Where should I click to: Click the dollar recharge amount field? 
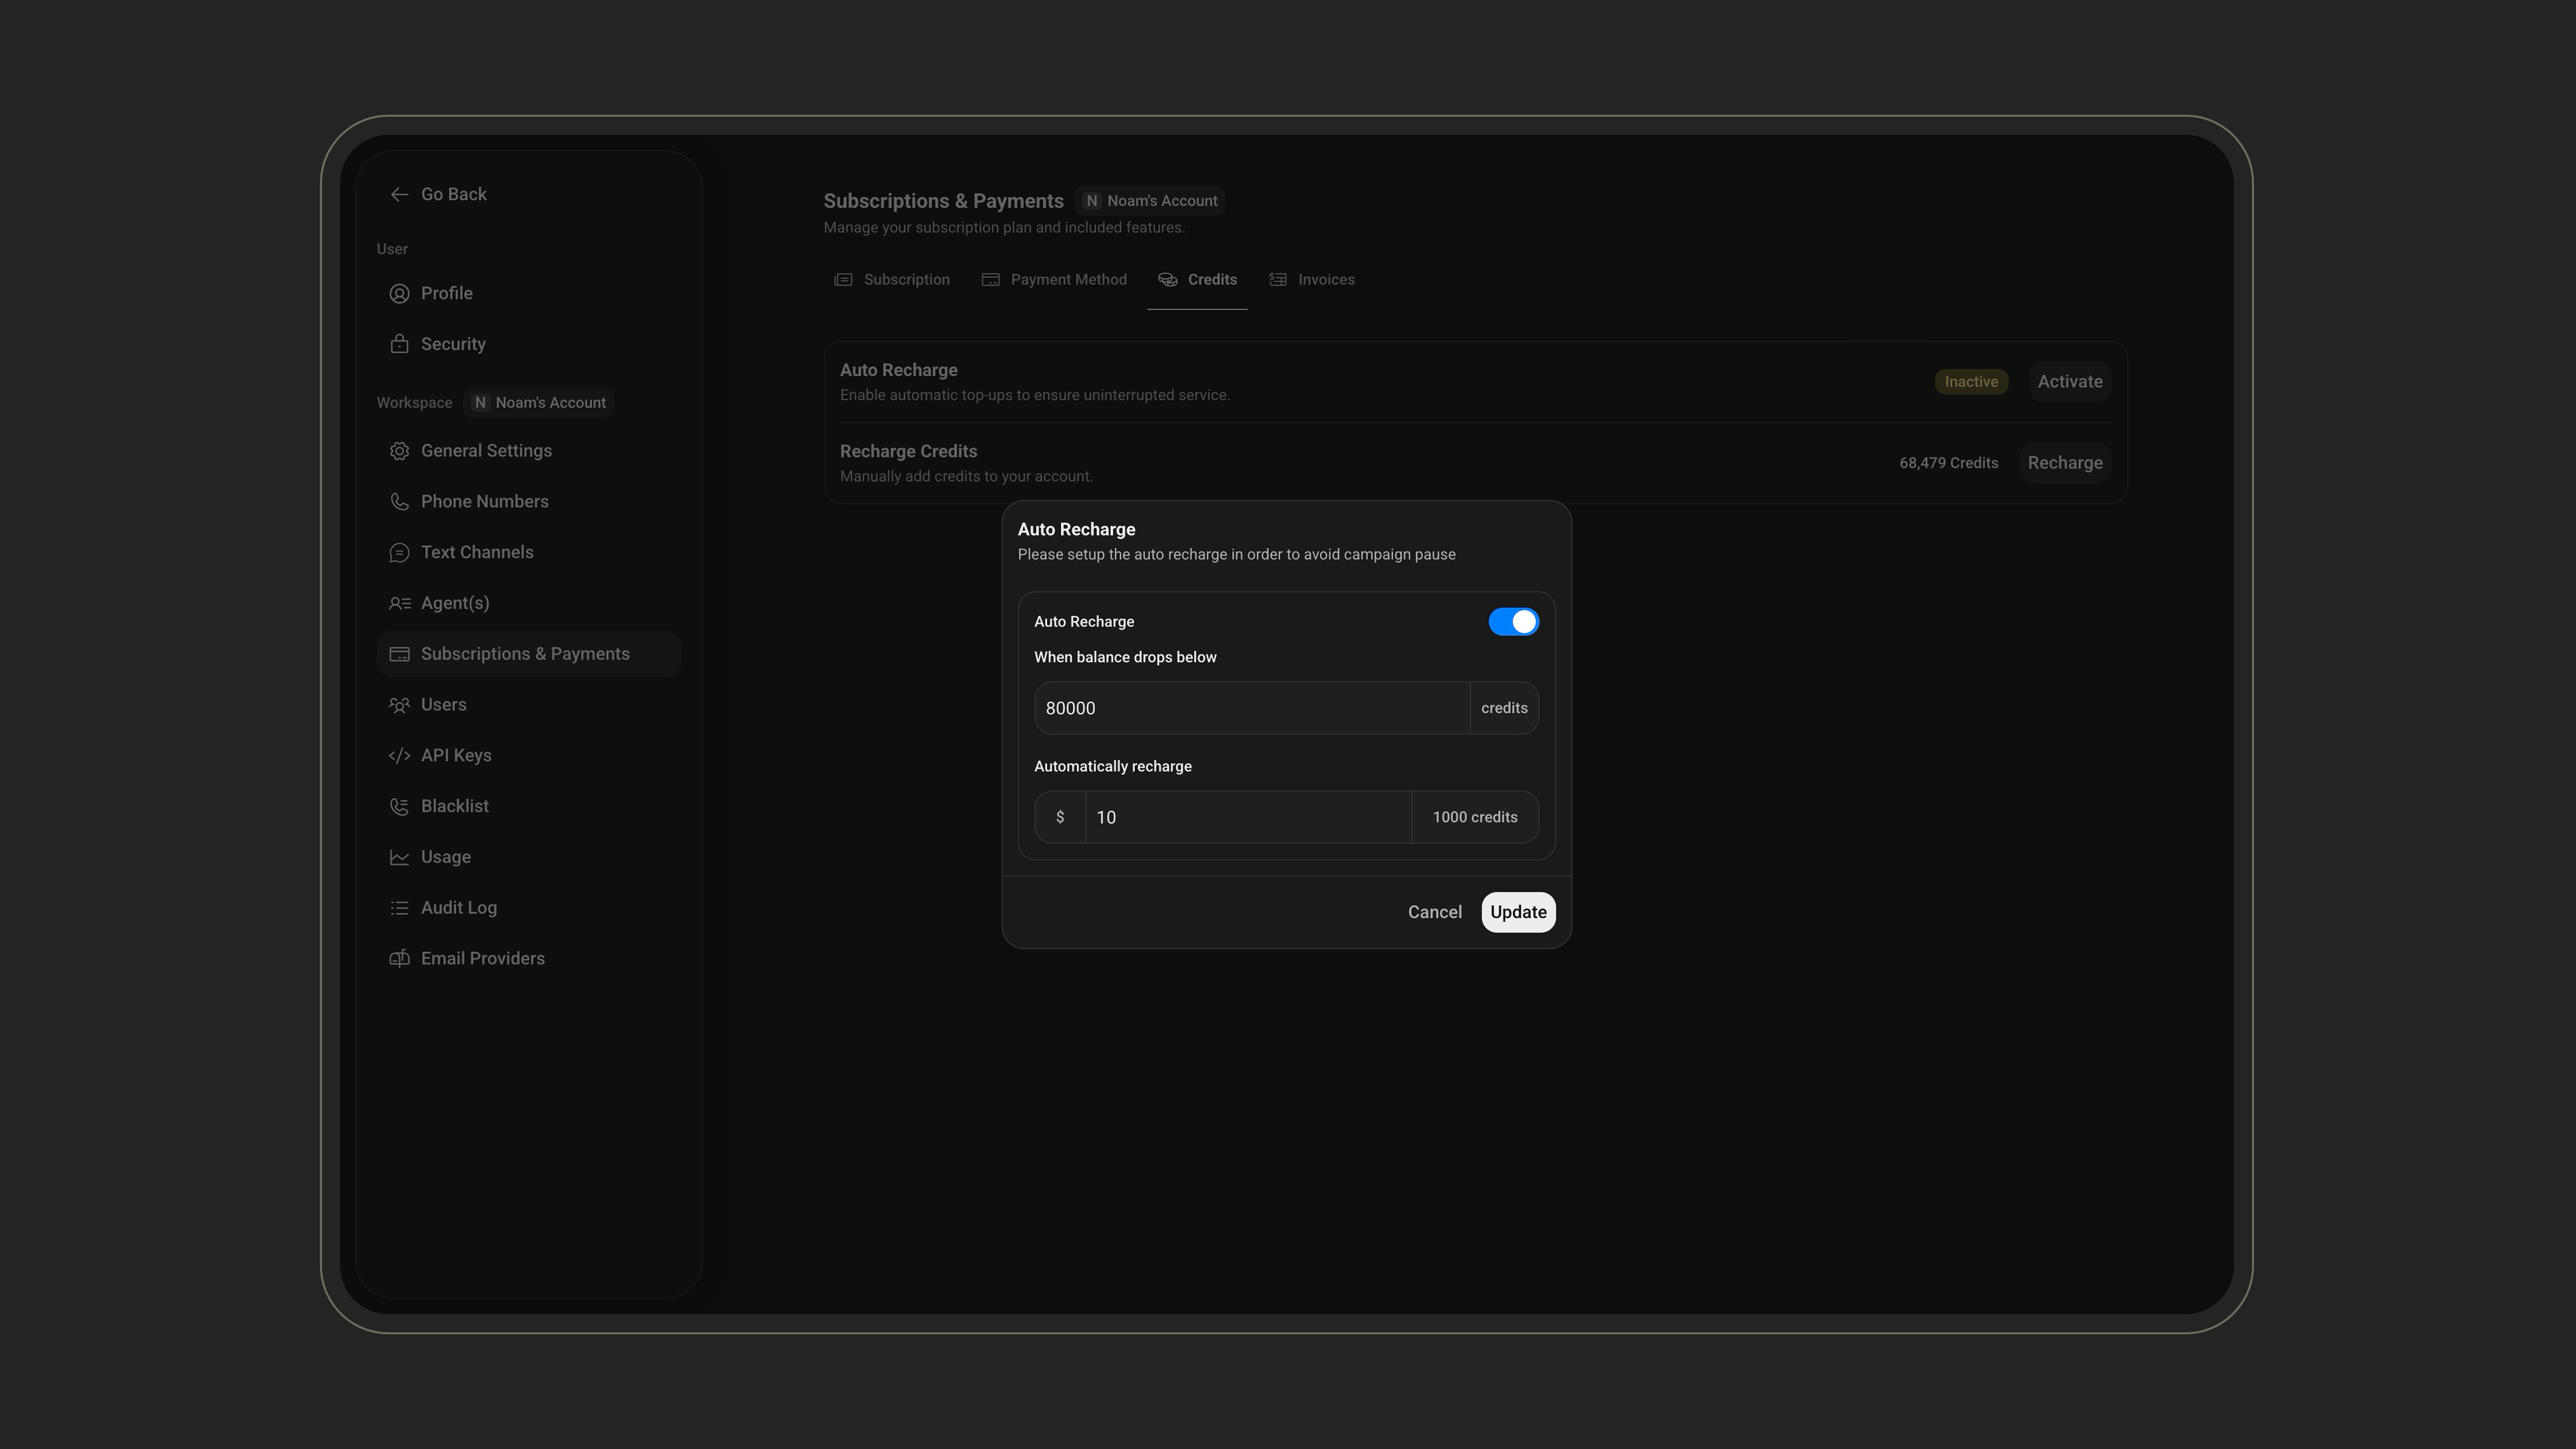1248,817
